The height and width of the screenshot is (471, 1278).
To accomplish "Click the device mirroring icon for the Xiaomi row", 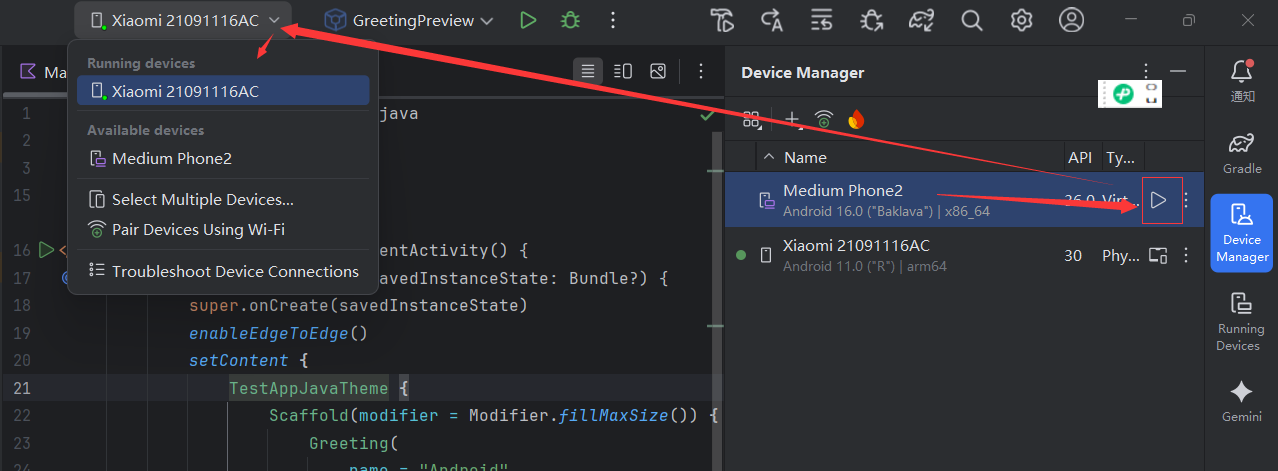I will click(x=1158, y=255).
